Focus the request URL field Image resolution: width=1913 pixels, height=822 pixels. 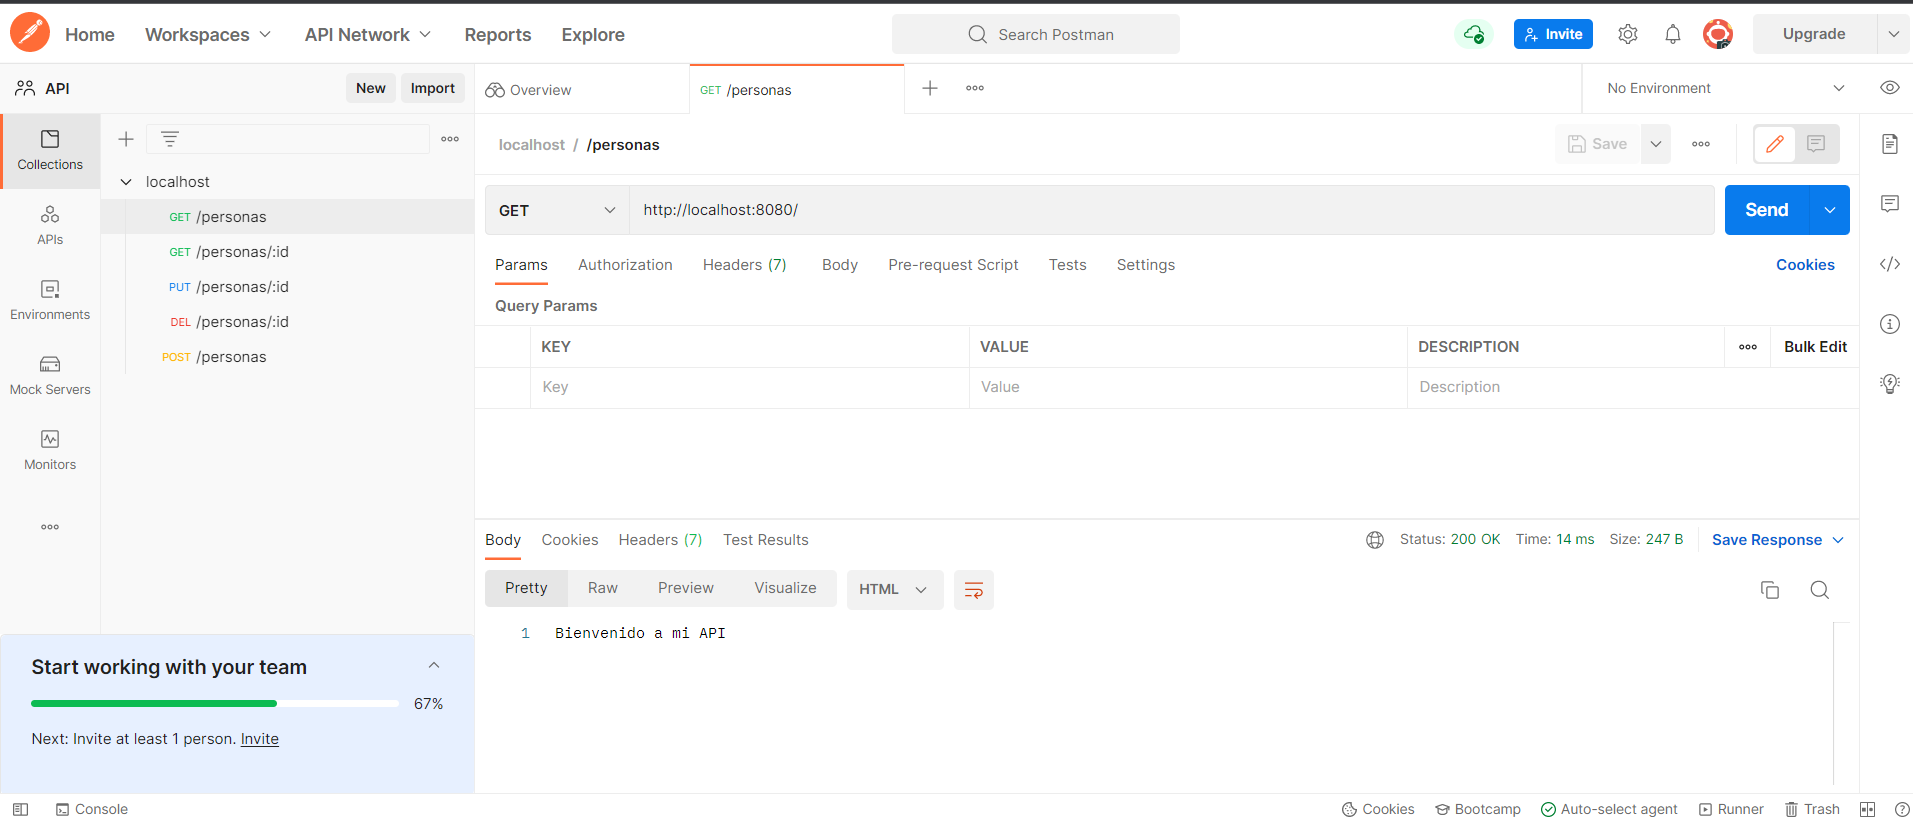coord(1171,210)
